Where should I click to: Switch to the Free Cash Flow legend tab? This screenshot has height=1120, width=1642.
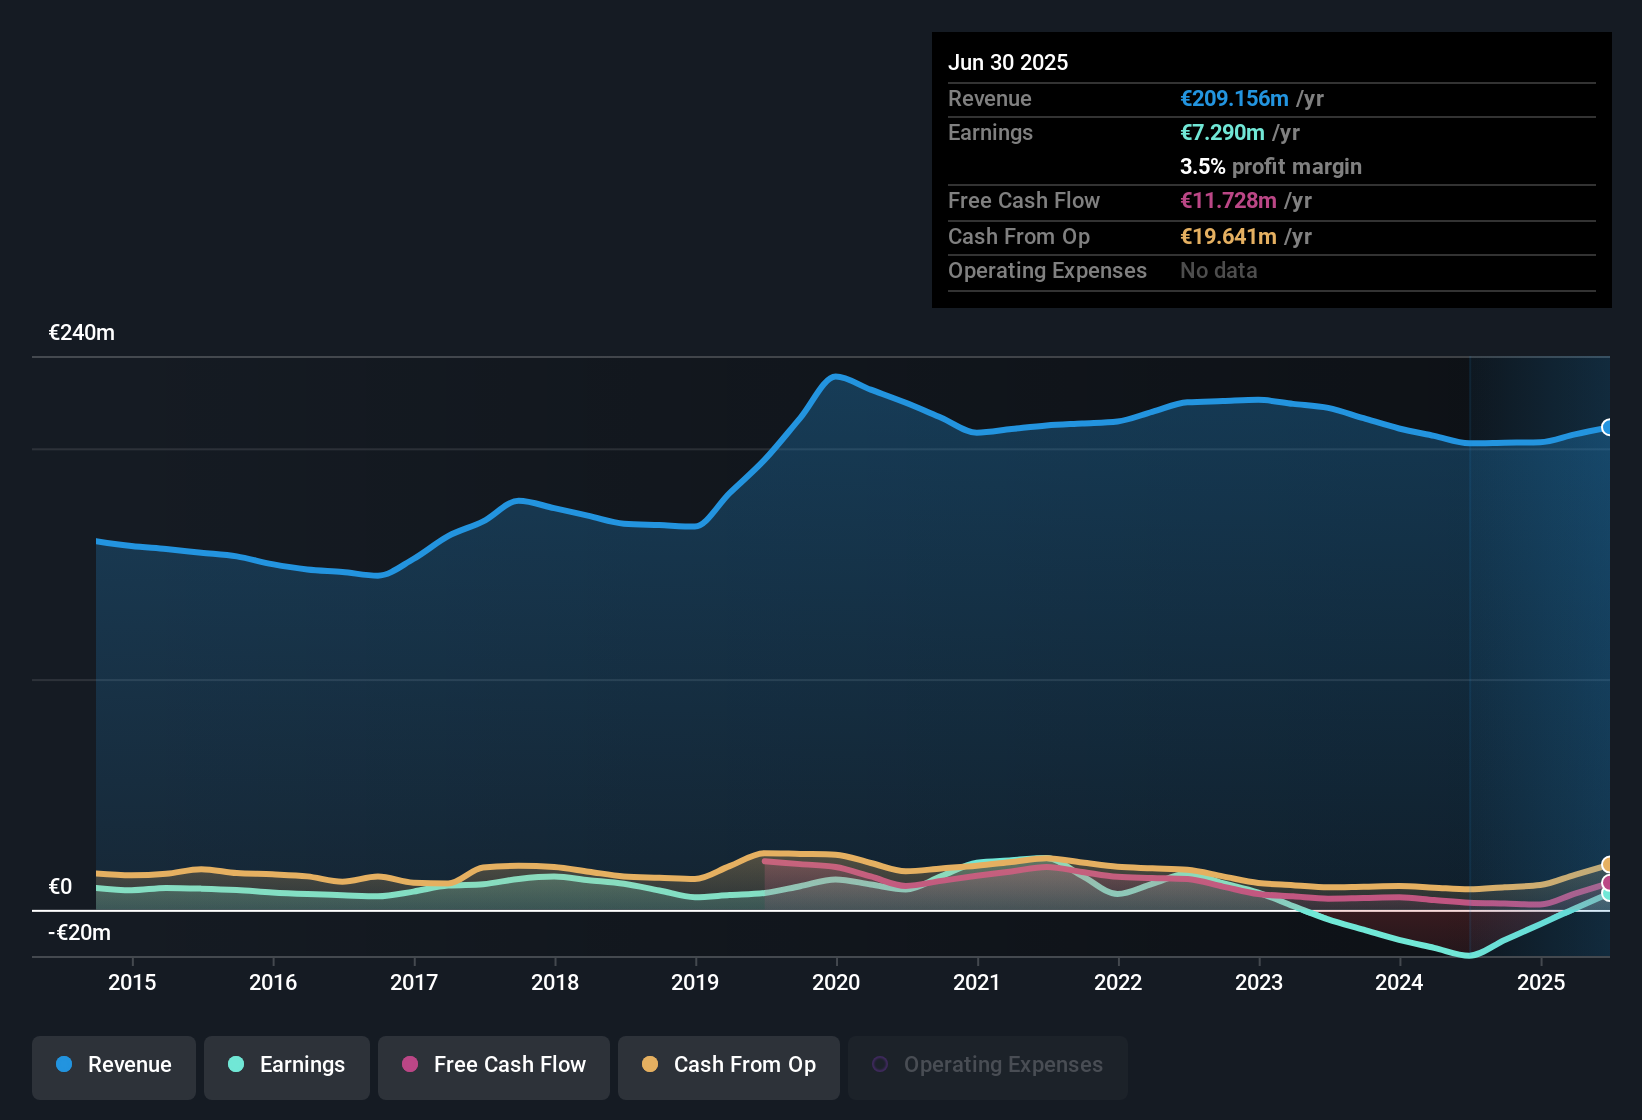coord(493,1066)
